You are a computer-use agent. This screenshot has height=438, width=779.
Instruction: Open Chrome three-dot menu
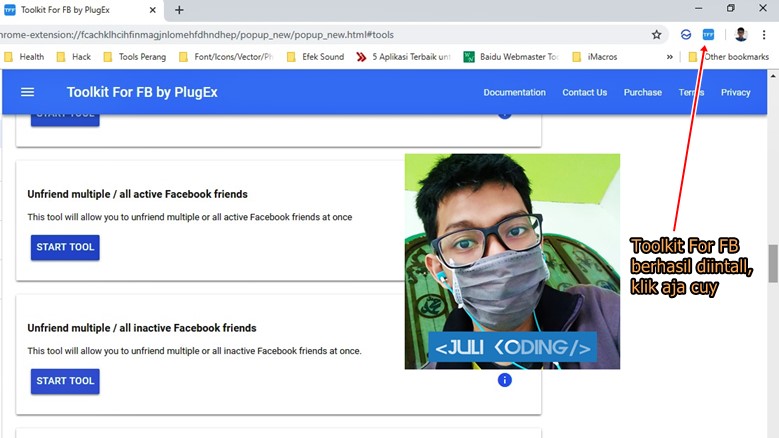[764, 35]
